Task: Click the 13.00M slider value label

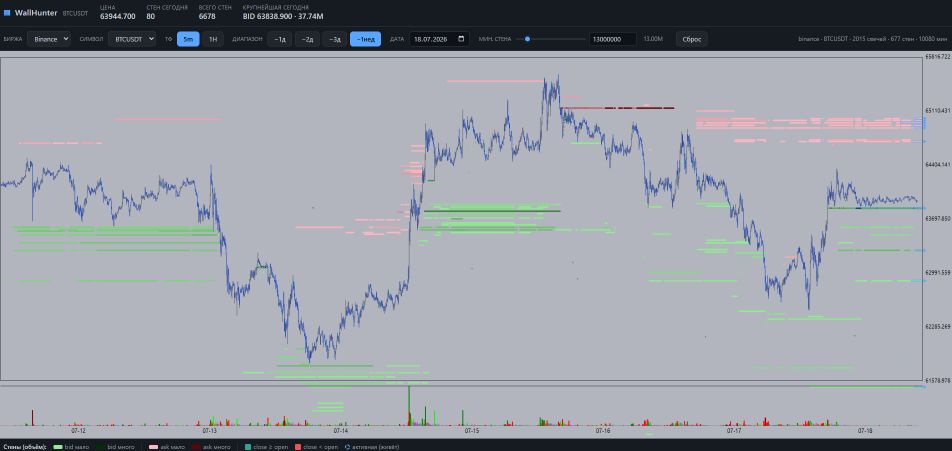Action: pyautogui.click(x=653, y=39)
